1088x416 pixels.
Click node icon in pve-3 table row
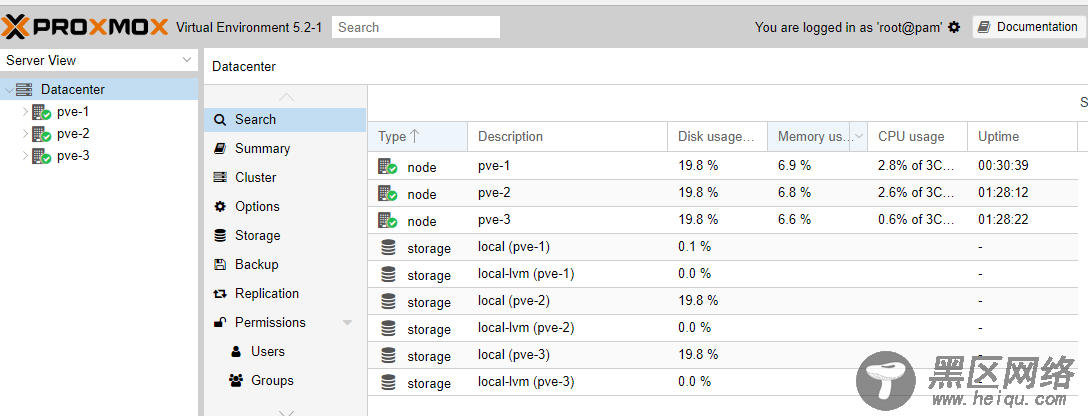pyautogui.click(x=387, y=220)
